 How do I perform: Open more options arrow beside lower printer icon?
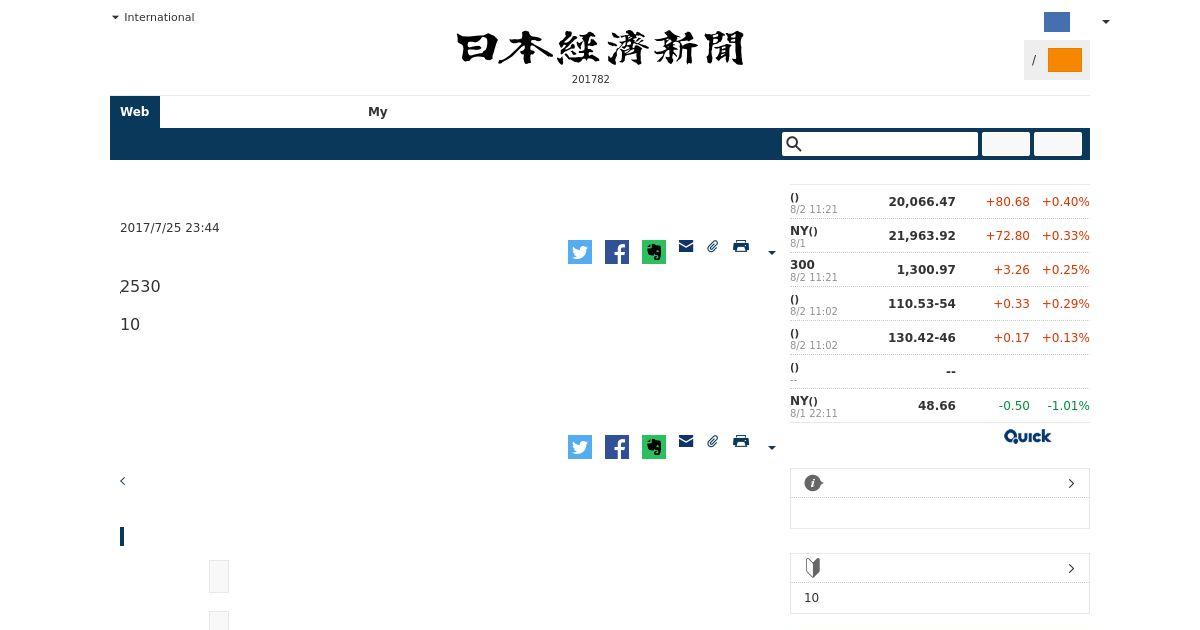pyautogui.click(x=771, y=448)
